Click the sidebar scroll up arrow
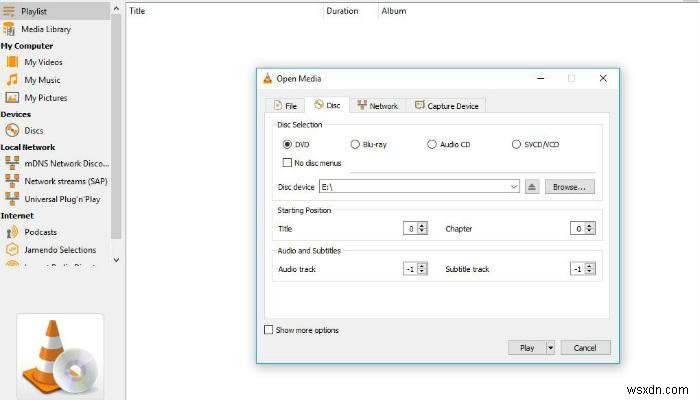700x400 pixels. click(x=116, y=8)
